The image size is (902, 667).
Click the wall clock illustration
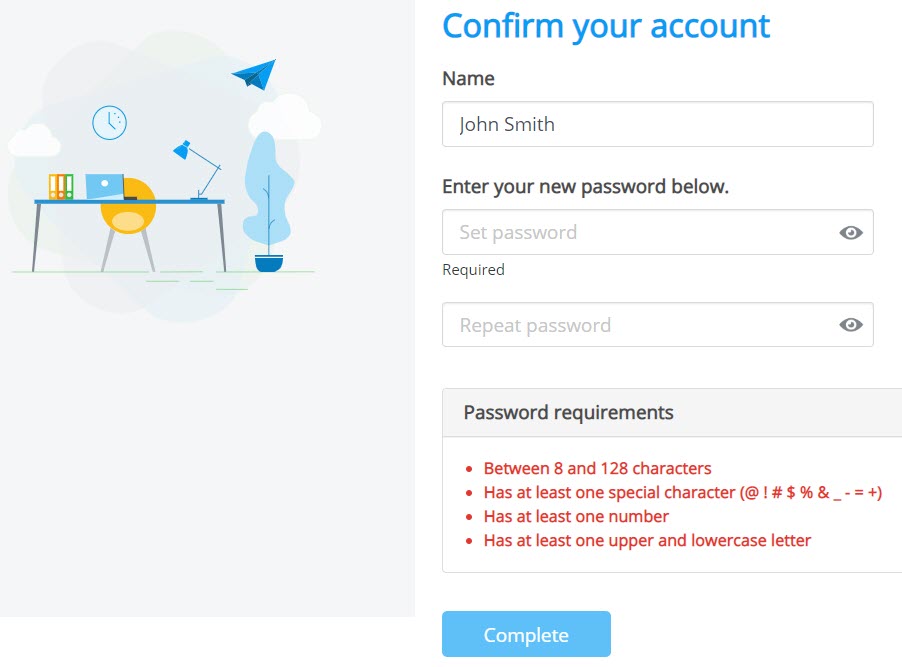tap(109, 122)
